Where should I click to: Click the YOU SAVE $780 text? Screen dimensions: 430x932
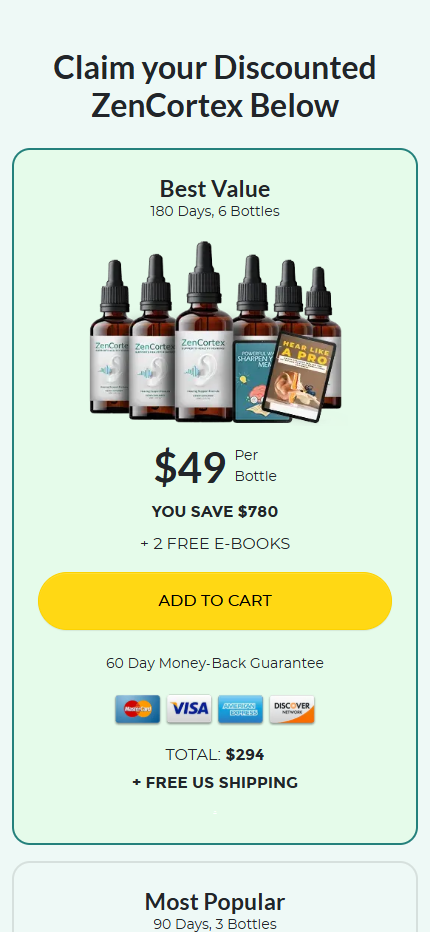(215, 512)
